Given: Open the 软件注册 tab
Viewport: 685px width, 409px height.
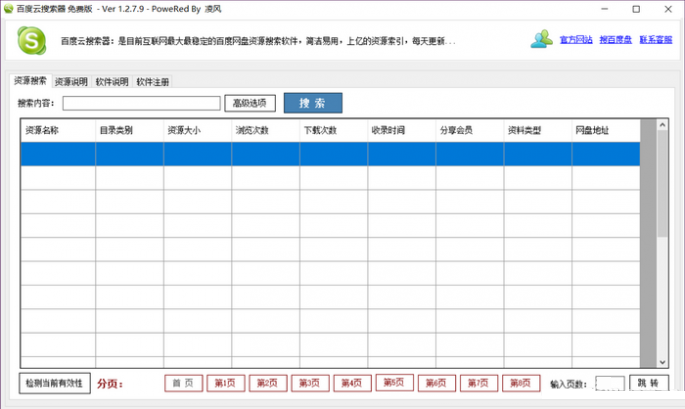Looking at the screenshot, I should (x=153, y=81).
